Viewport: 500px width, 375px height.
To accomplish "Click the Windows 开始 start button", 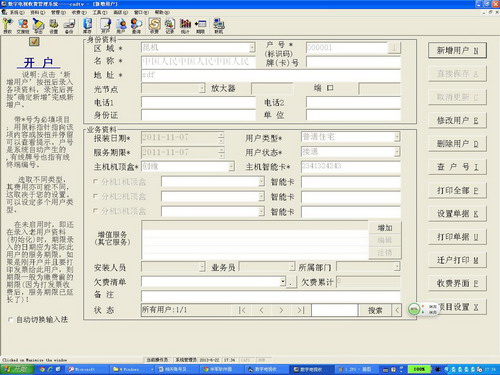I will pos(17,369).
